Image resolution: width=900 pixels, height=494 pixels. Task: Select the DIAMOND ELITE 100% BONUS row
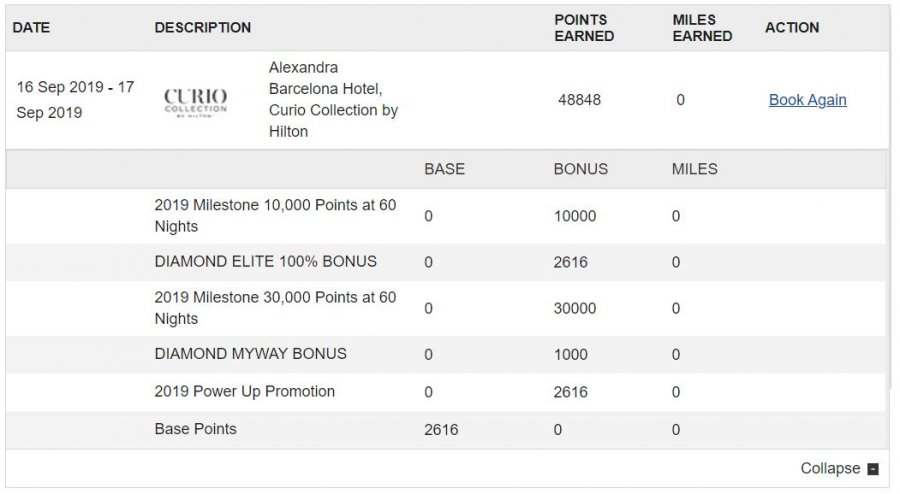(x=266, y=262)
